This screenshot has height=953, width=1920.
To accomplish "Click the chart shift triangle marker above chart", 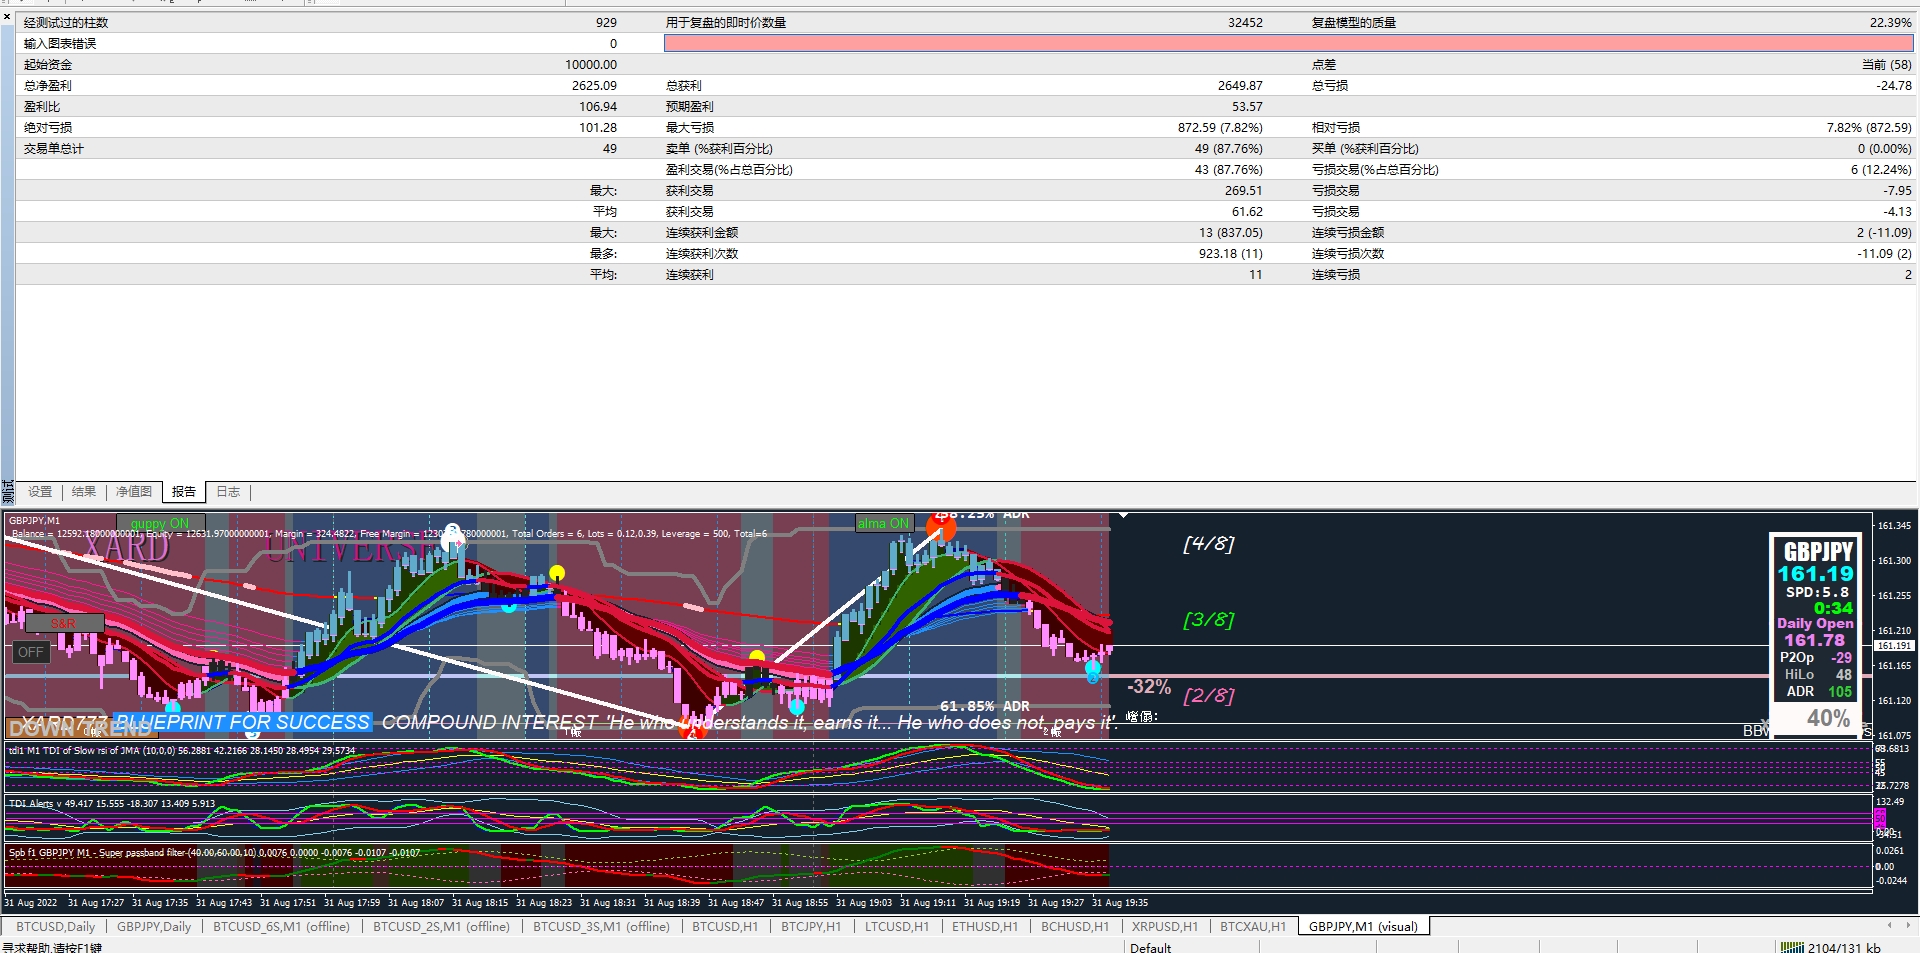I will [x=1123, y=515].
